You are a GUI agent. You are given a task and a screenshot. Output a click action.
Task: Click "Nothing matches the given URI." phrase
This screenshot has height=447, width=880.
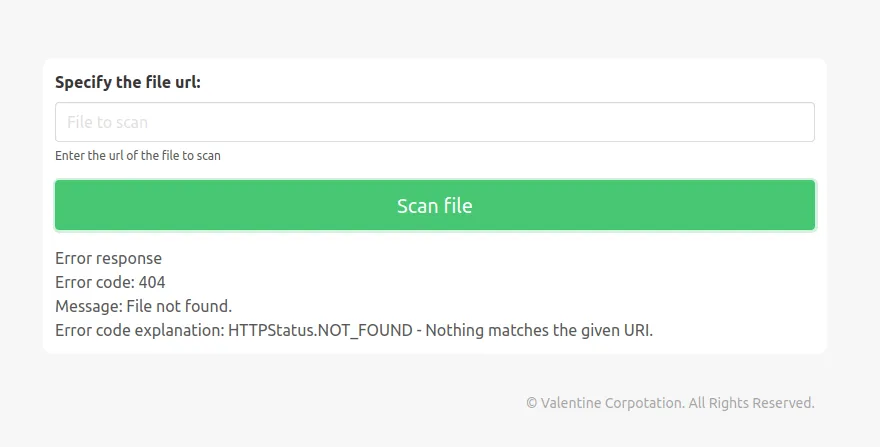(539, 330)
